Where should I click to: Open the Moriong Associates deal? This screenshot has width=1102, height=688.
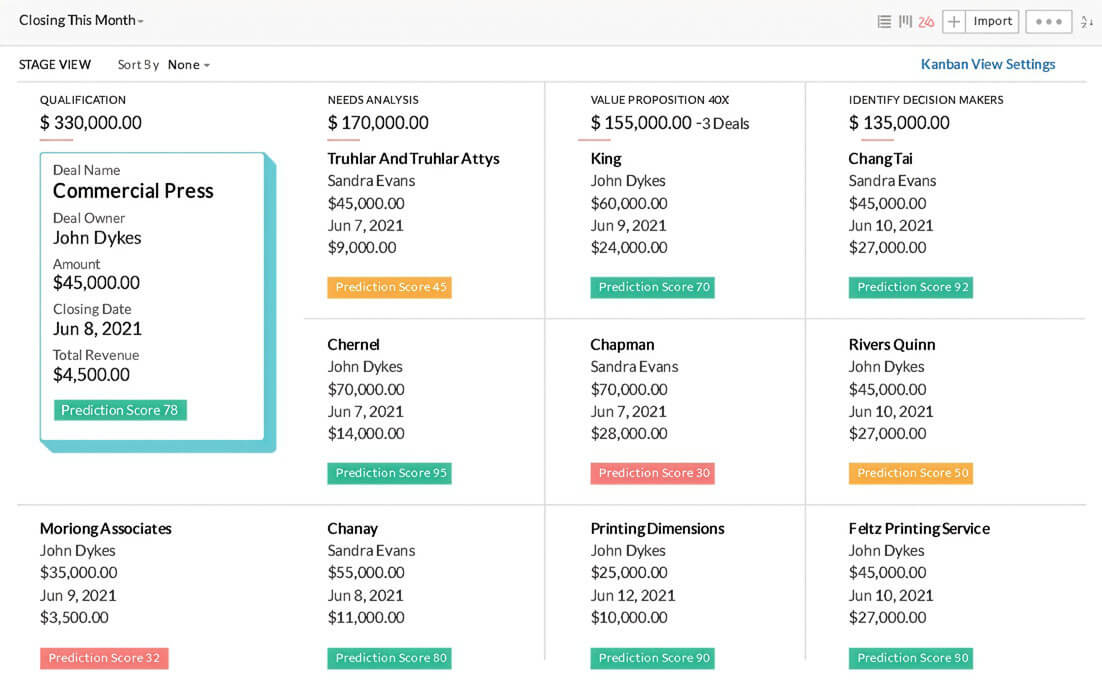105,528
